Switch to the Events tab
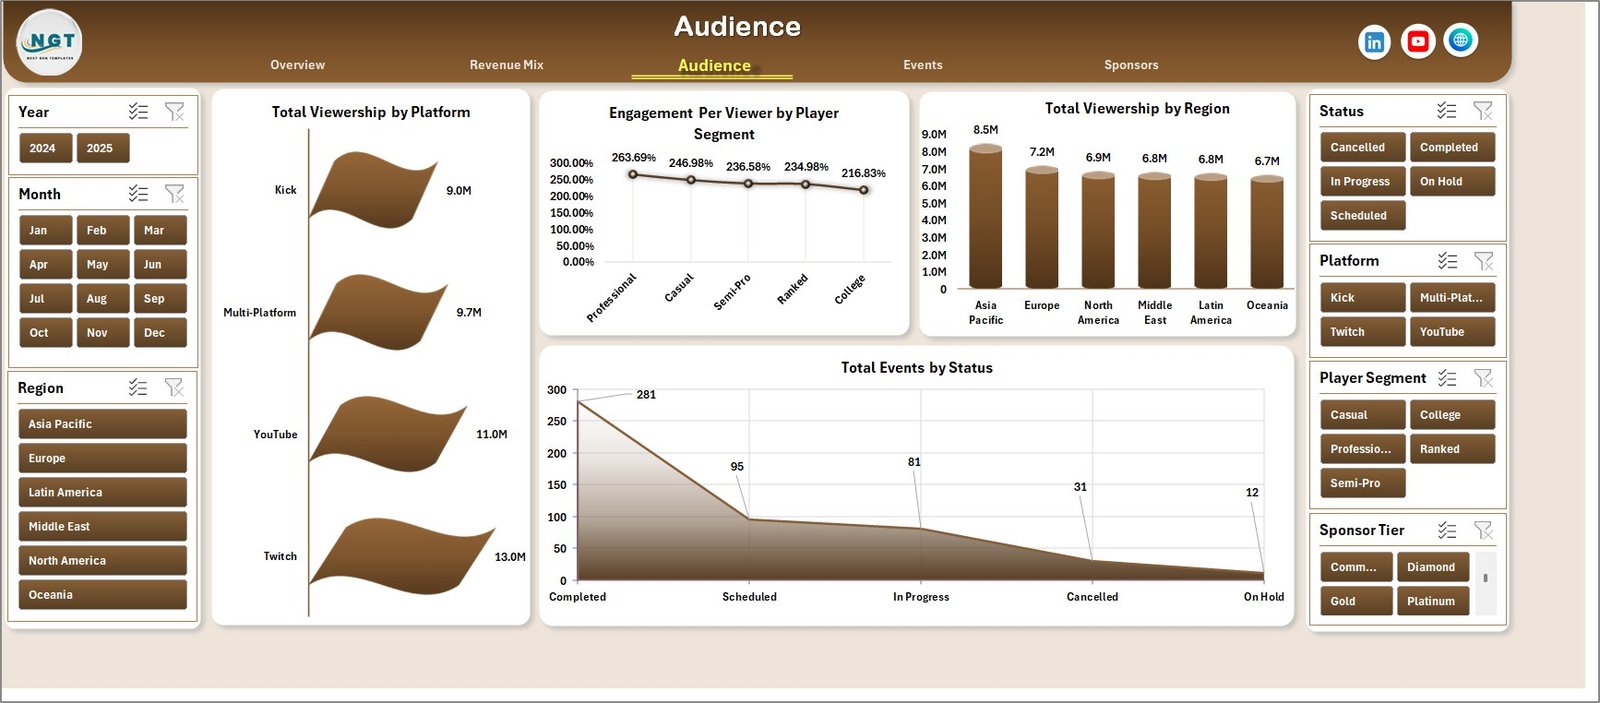The image size is (1600, 703). [x=922, y=65]
